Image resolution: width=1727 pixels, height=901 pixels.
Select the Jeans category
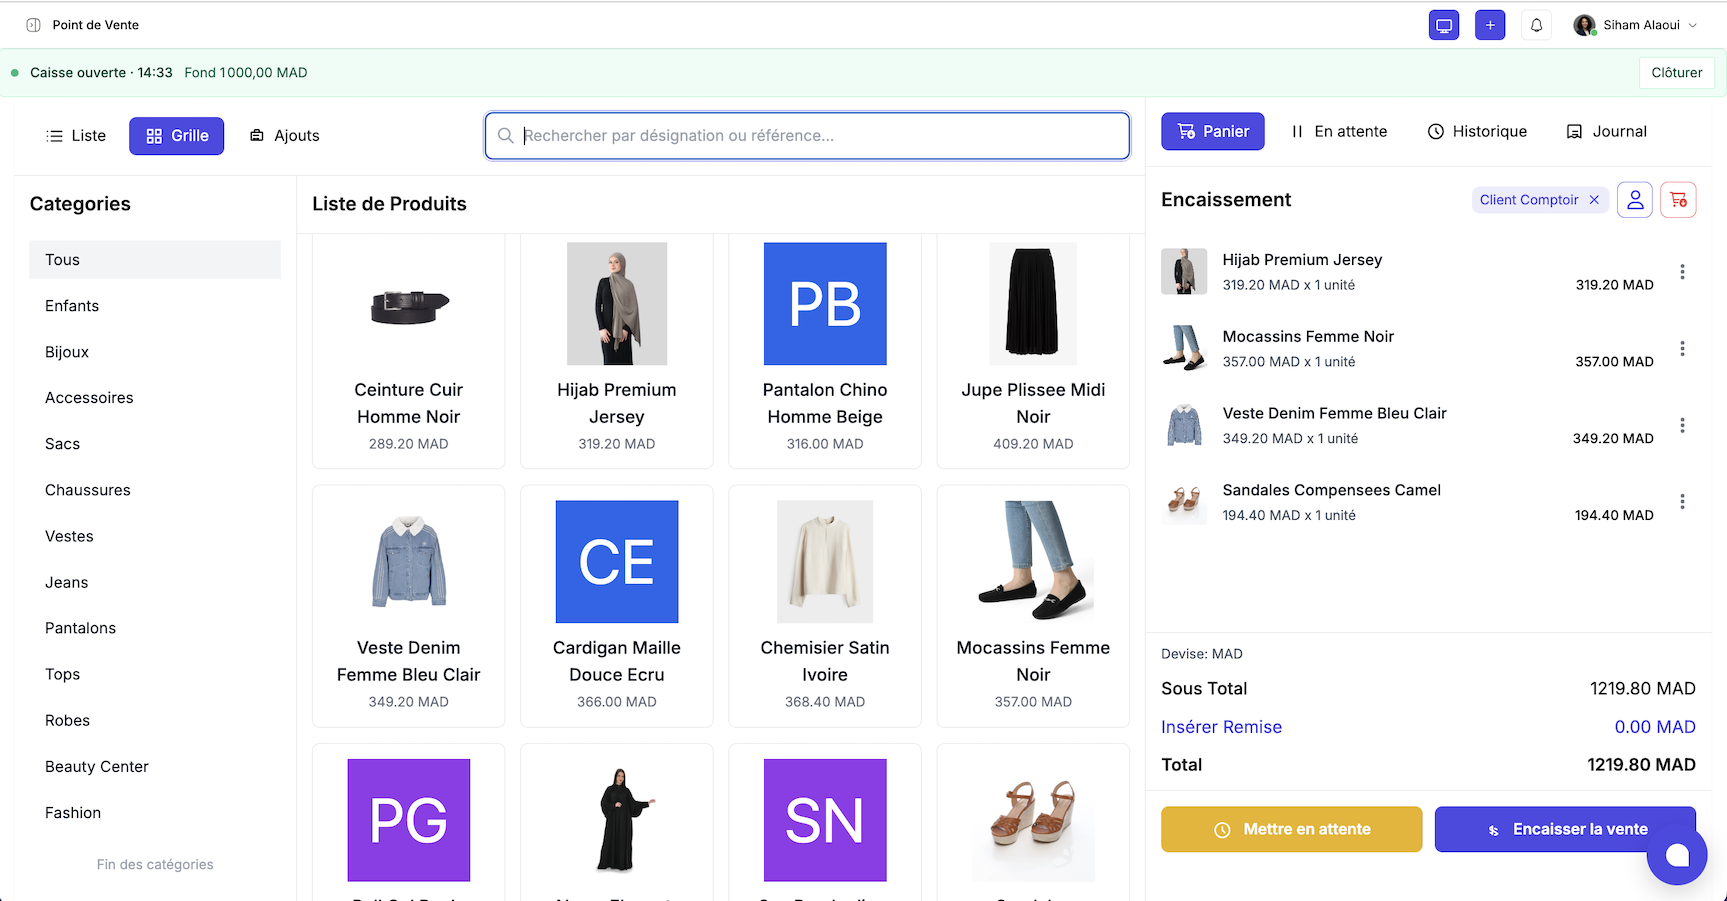tap(155, 582)
